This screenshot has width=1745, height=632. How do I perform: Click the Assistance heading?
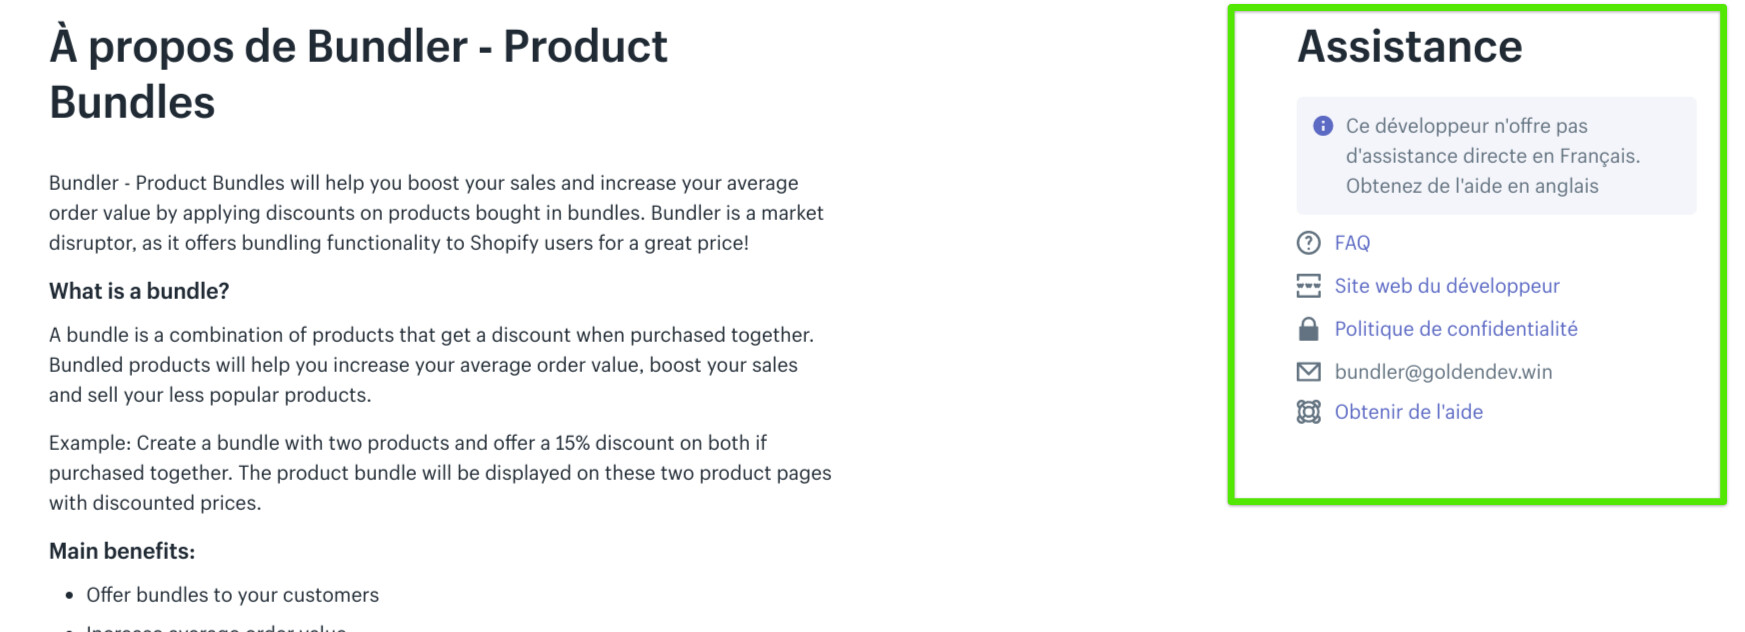pos(1409,47)
